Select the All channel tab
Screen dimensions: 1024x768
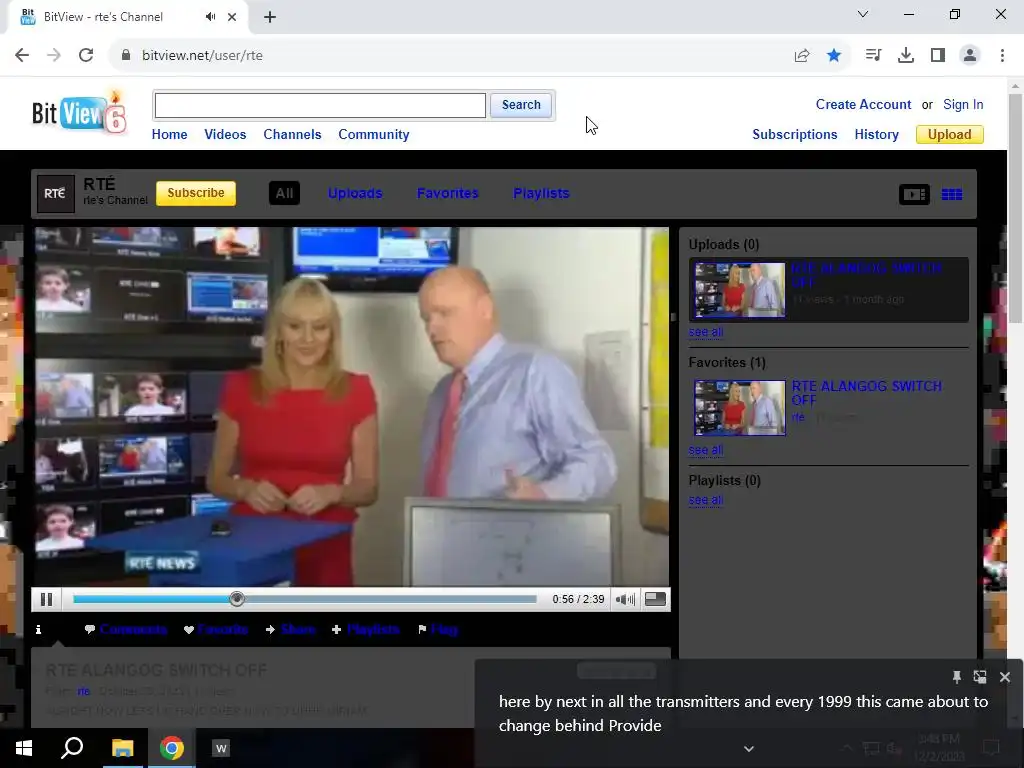(284, 193)
